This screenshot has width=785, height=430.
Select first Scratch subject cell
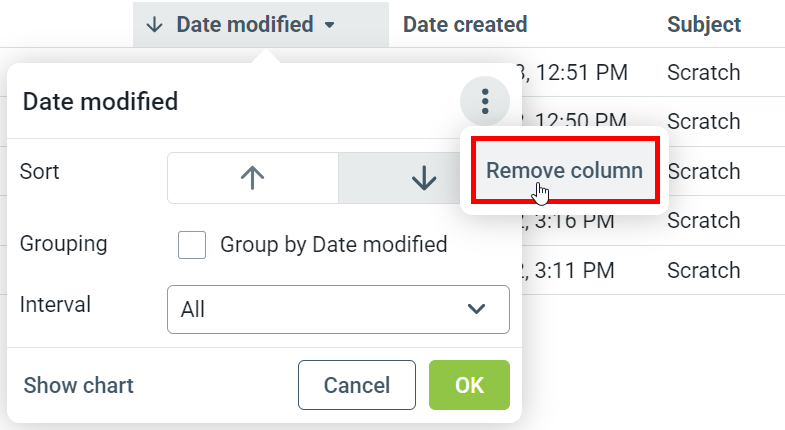(704, 72)
